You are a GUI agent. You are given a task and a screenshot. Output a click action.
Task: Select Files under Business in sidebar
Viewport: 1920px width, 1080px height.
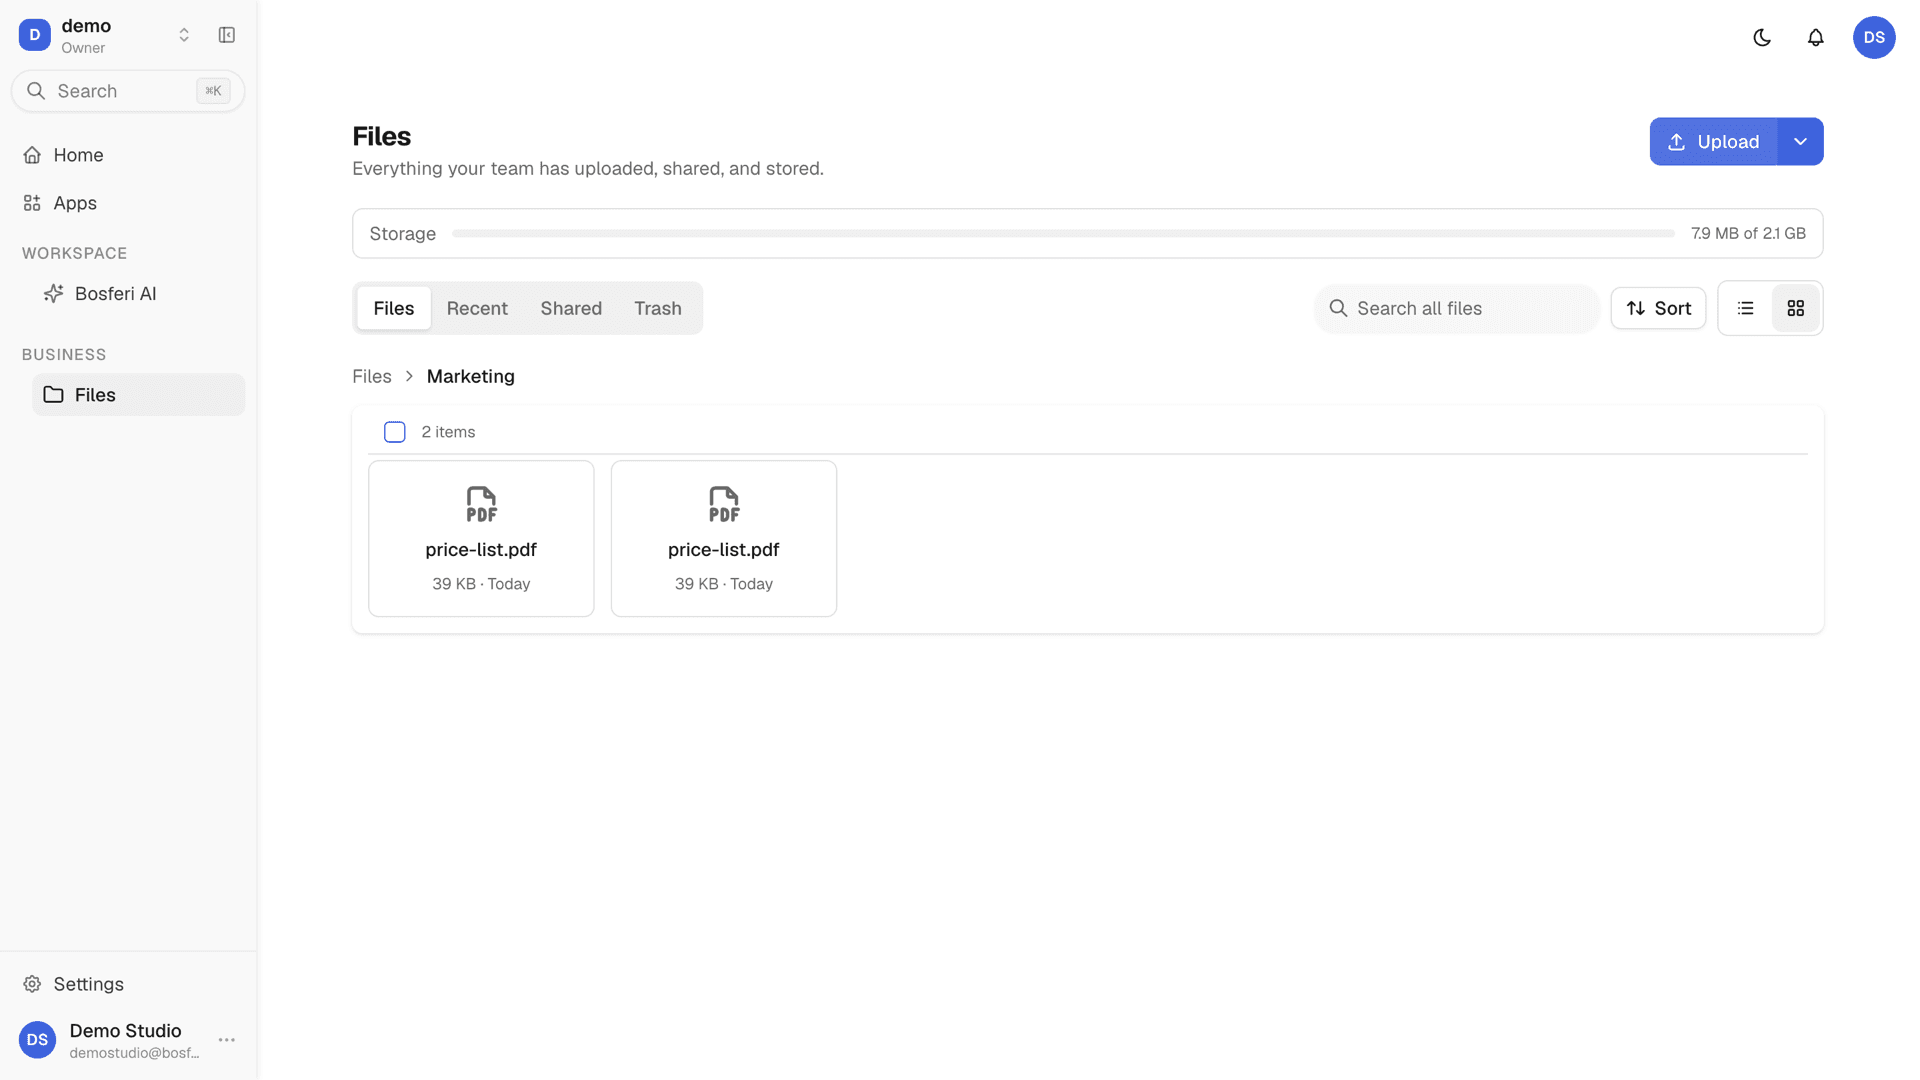[138, 395]
